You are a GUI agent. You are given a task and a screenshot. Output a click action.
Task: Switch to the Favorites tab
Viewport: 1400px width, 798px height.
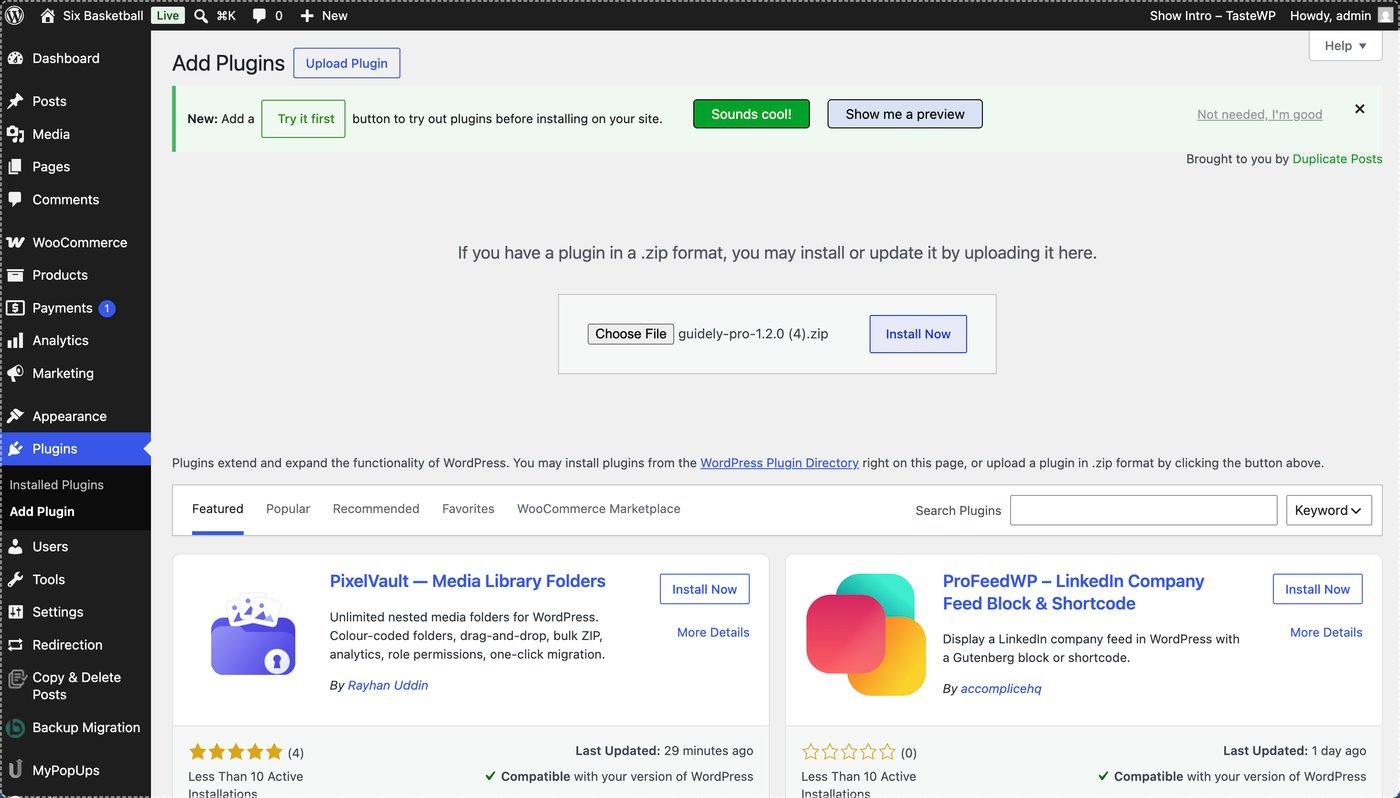[x=468, y=509]
